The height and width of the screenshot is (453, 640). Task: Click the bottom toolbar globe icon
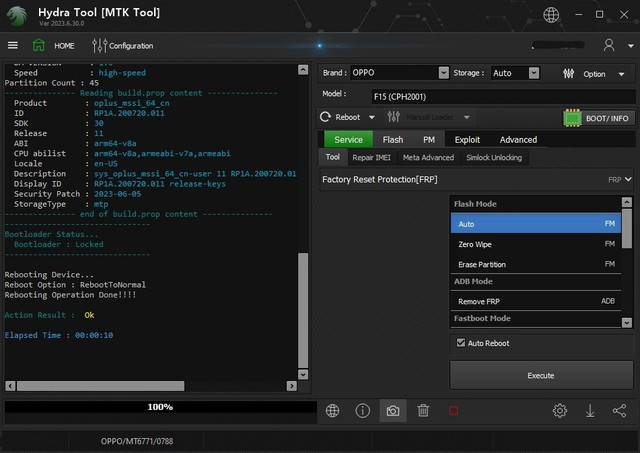[332, 411]
